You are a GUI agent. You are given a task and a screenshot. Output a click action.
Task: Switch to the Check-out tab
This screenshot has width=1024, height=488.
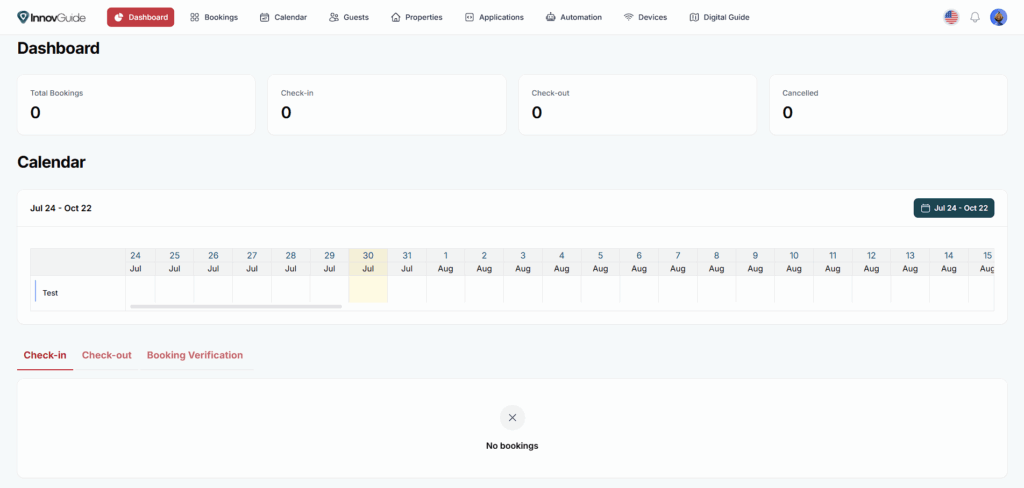107,355
